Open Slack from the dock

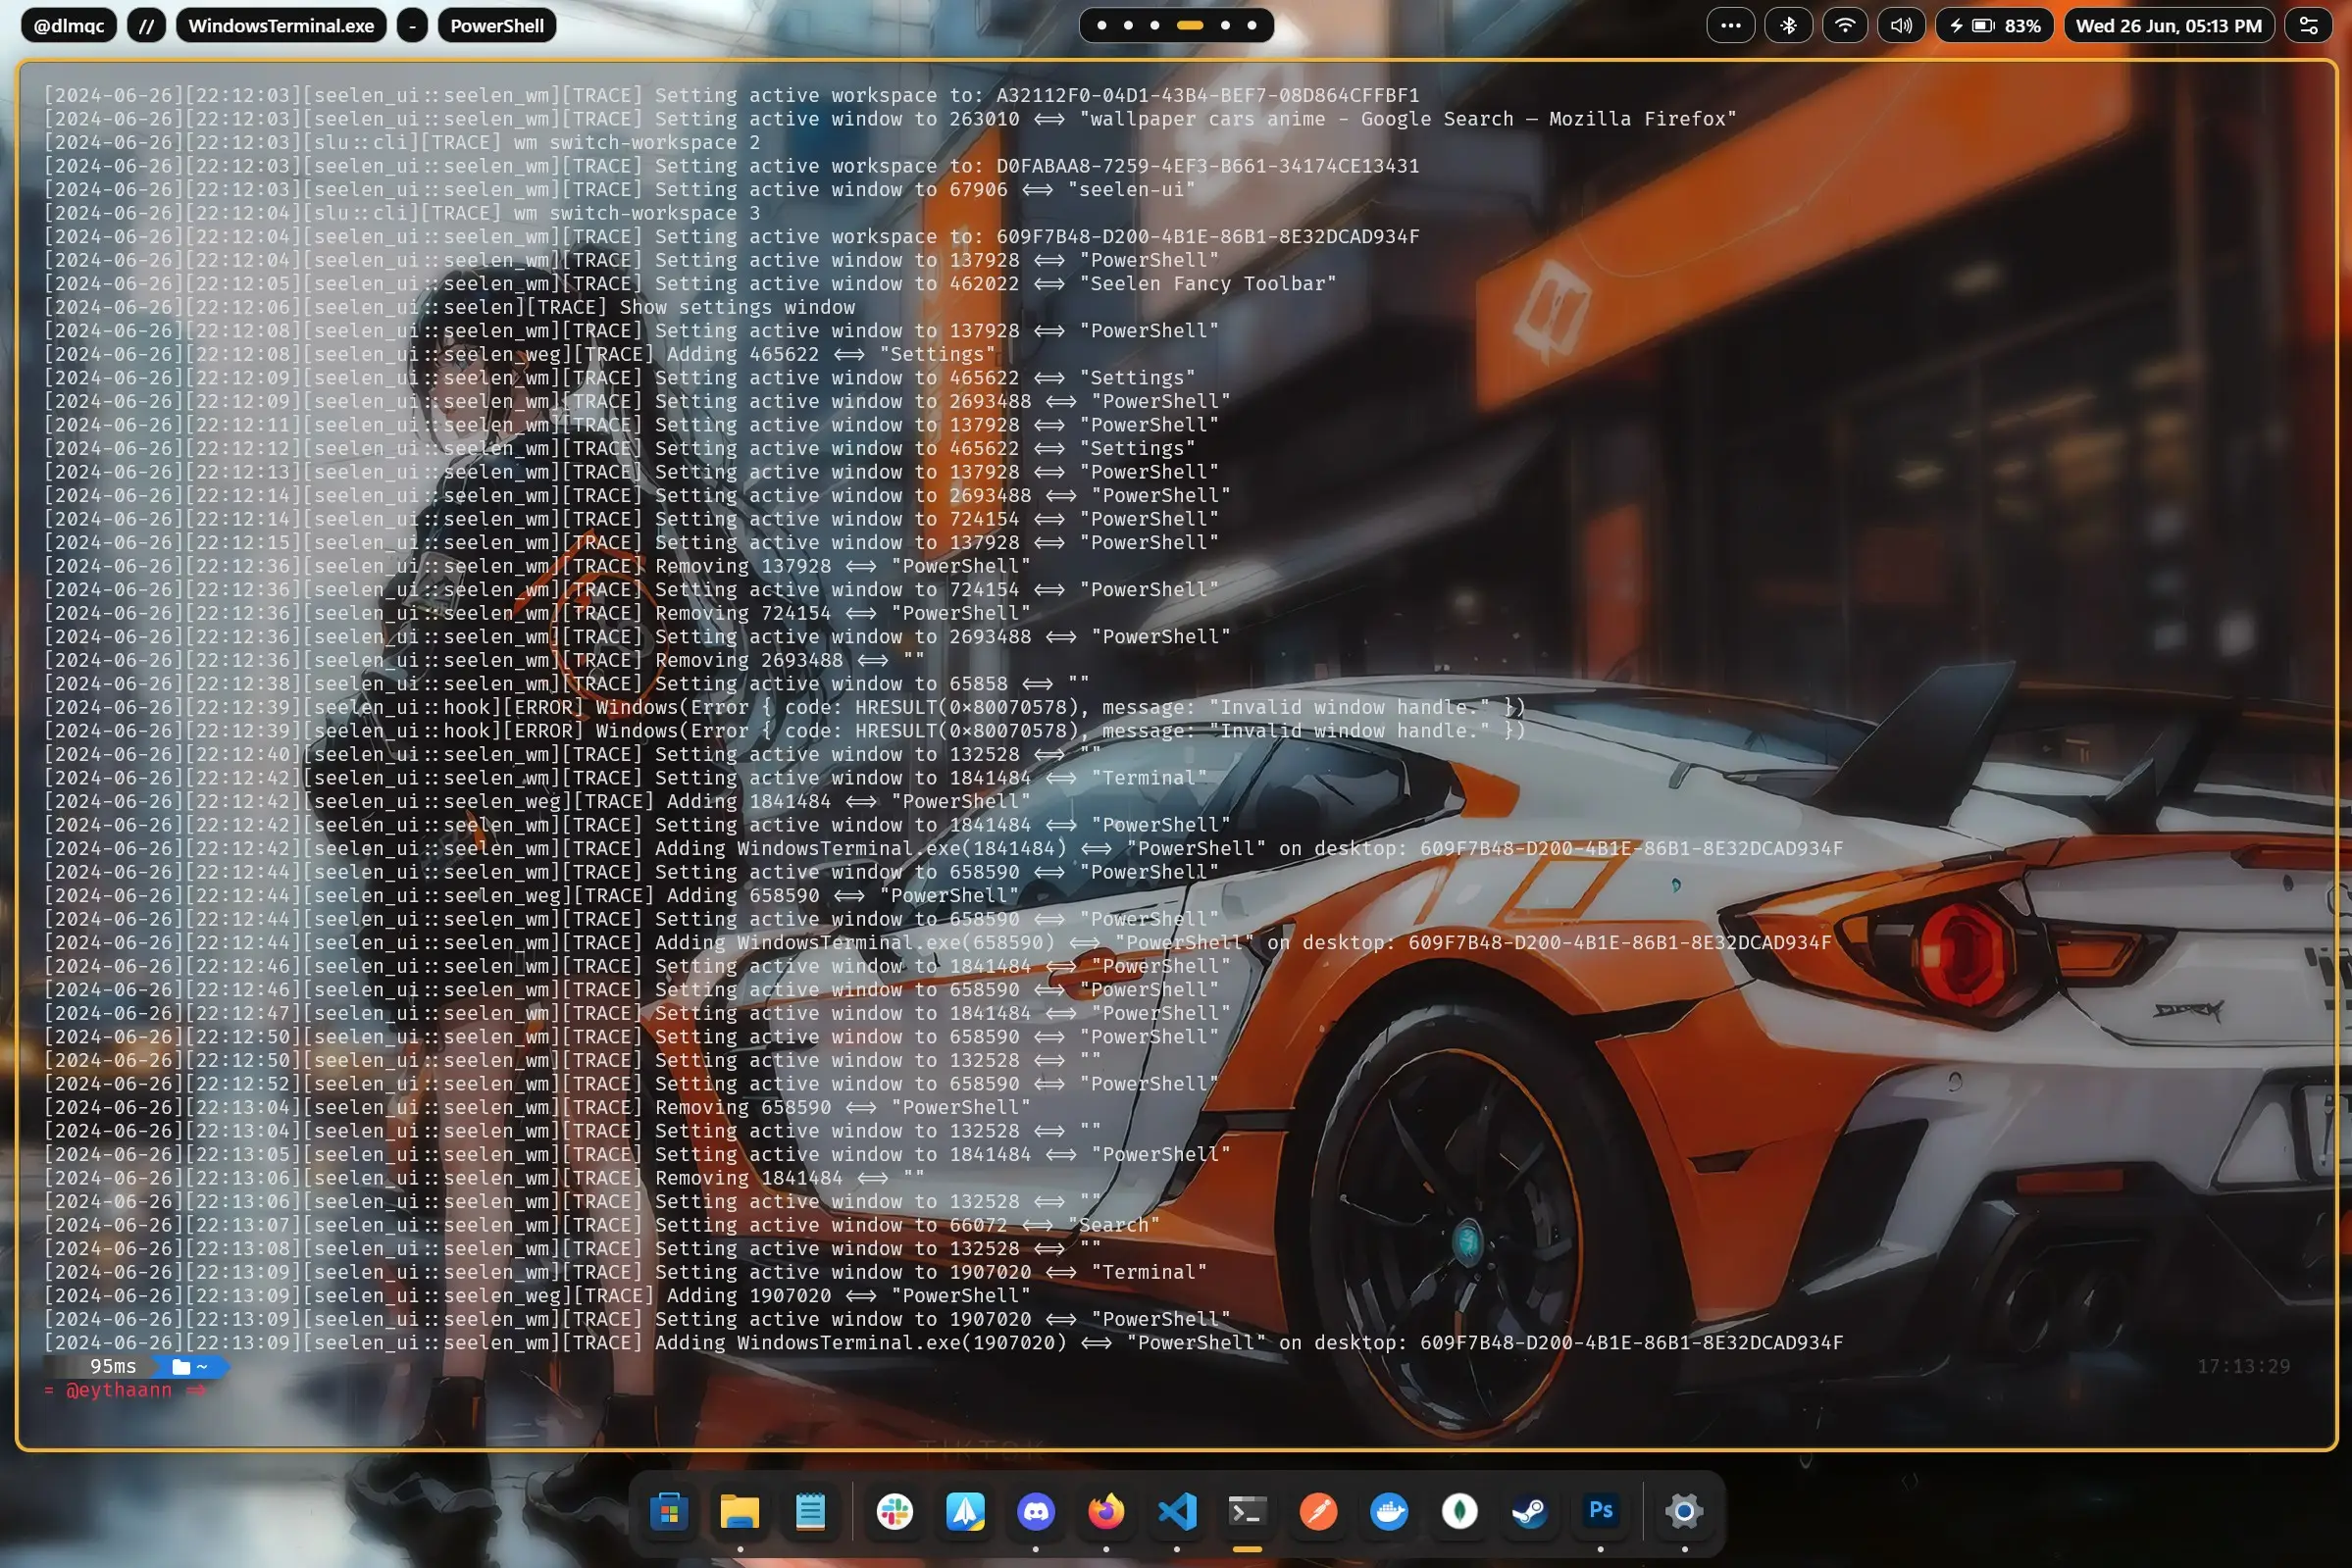coord(894,1513)
